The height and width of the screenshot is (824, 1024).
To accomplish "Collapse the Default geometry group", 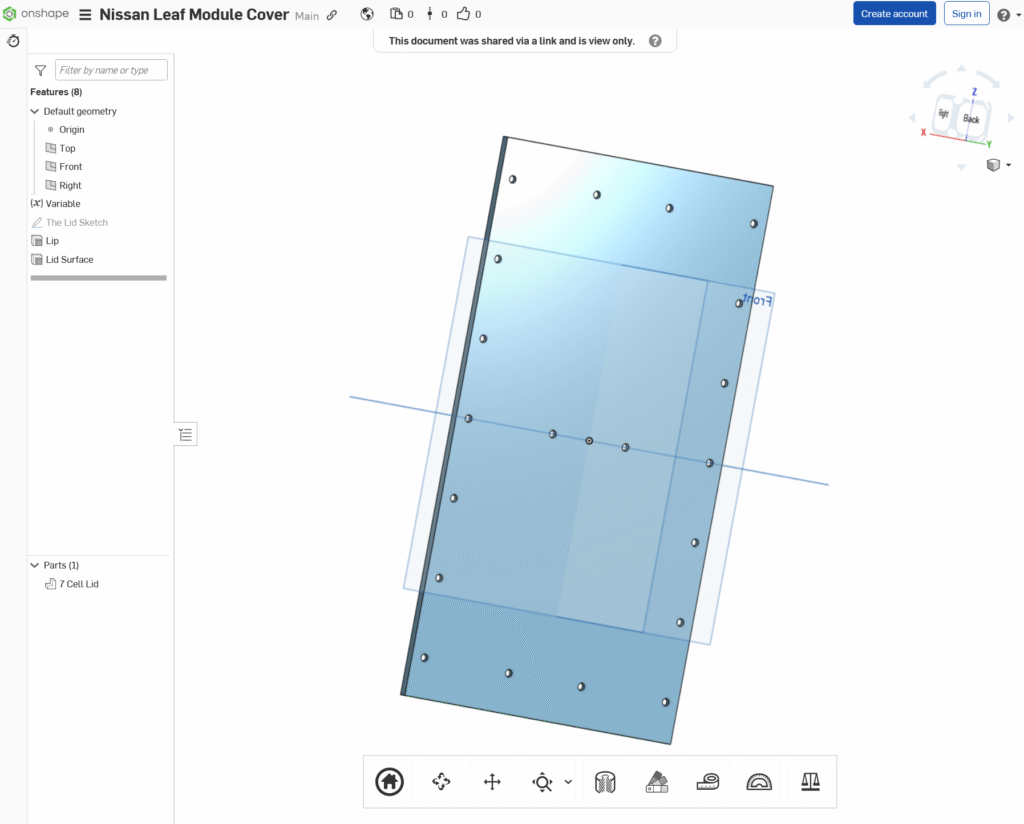I will [x=35, y=111].
